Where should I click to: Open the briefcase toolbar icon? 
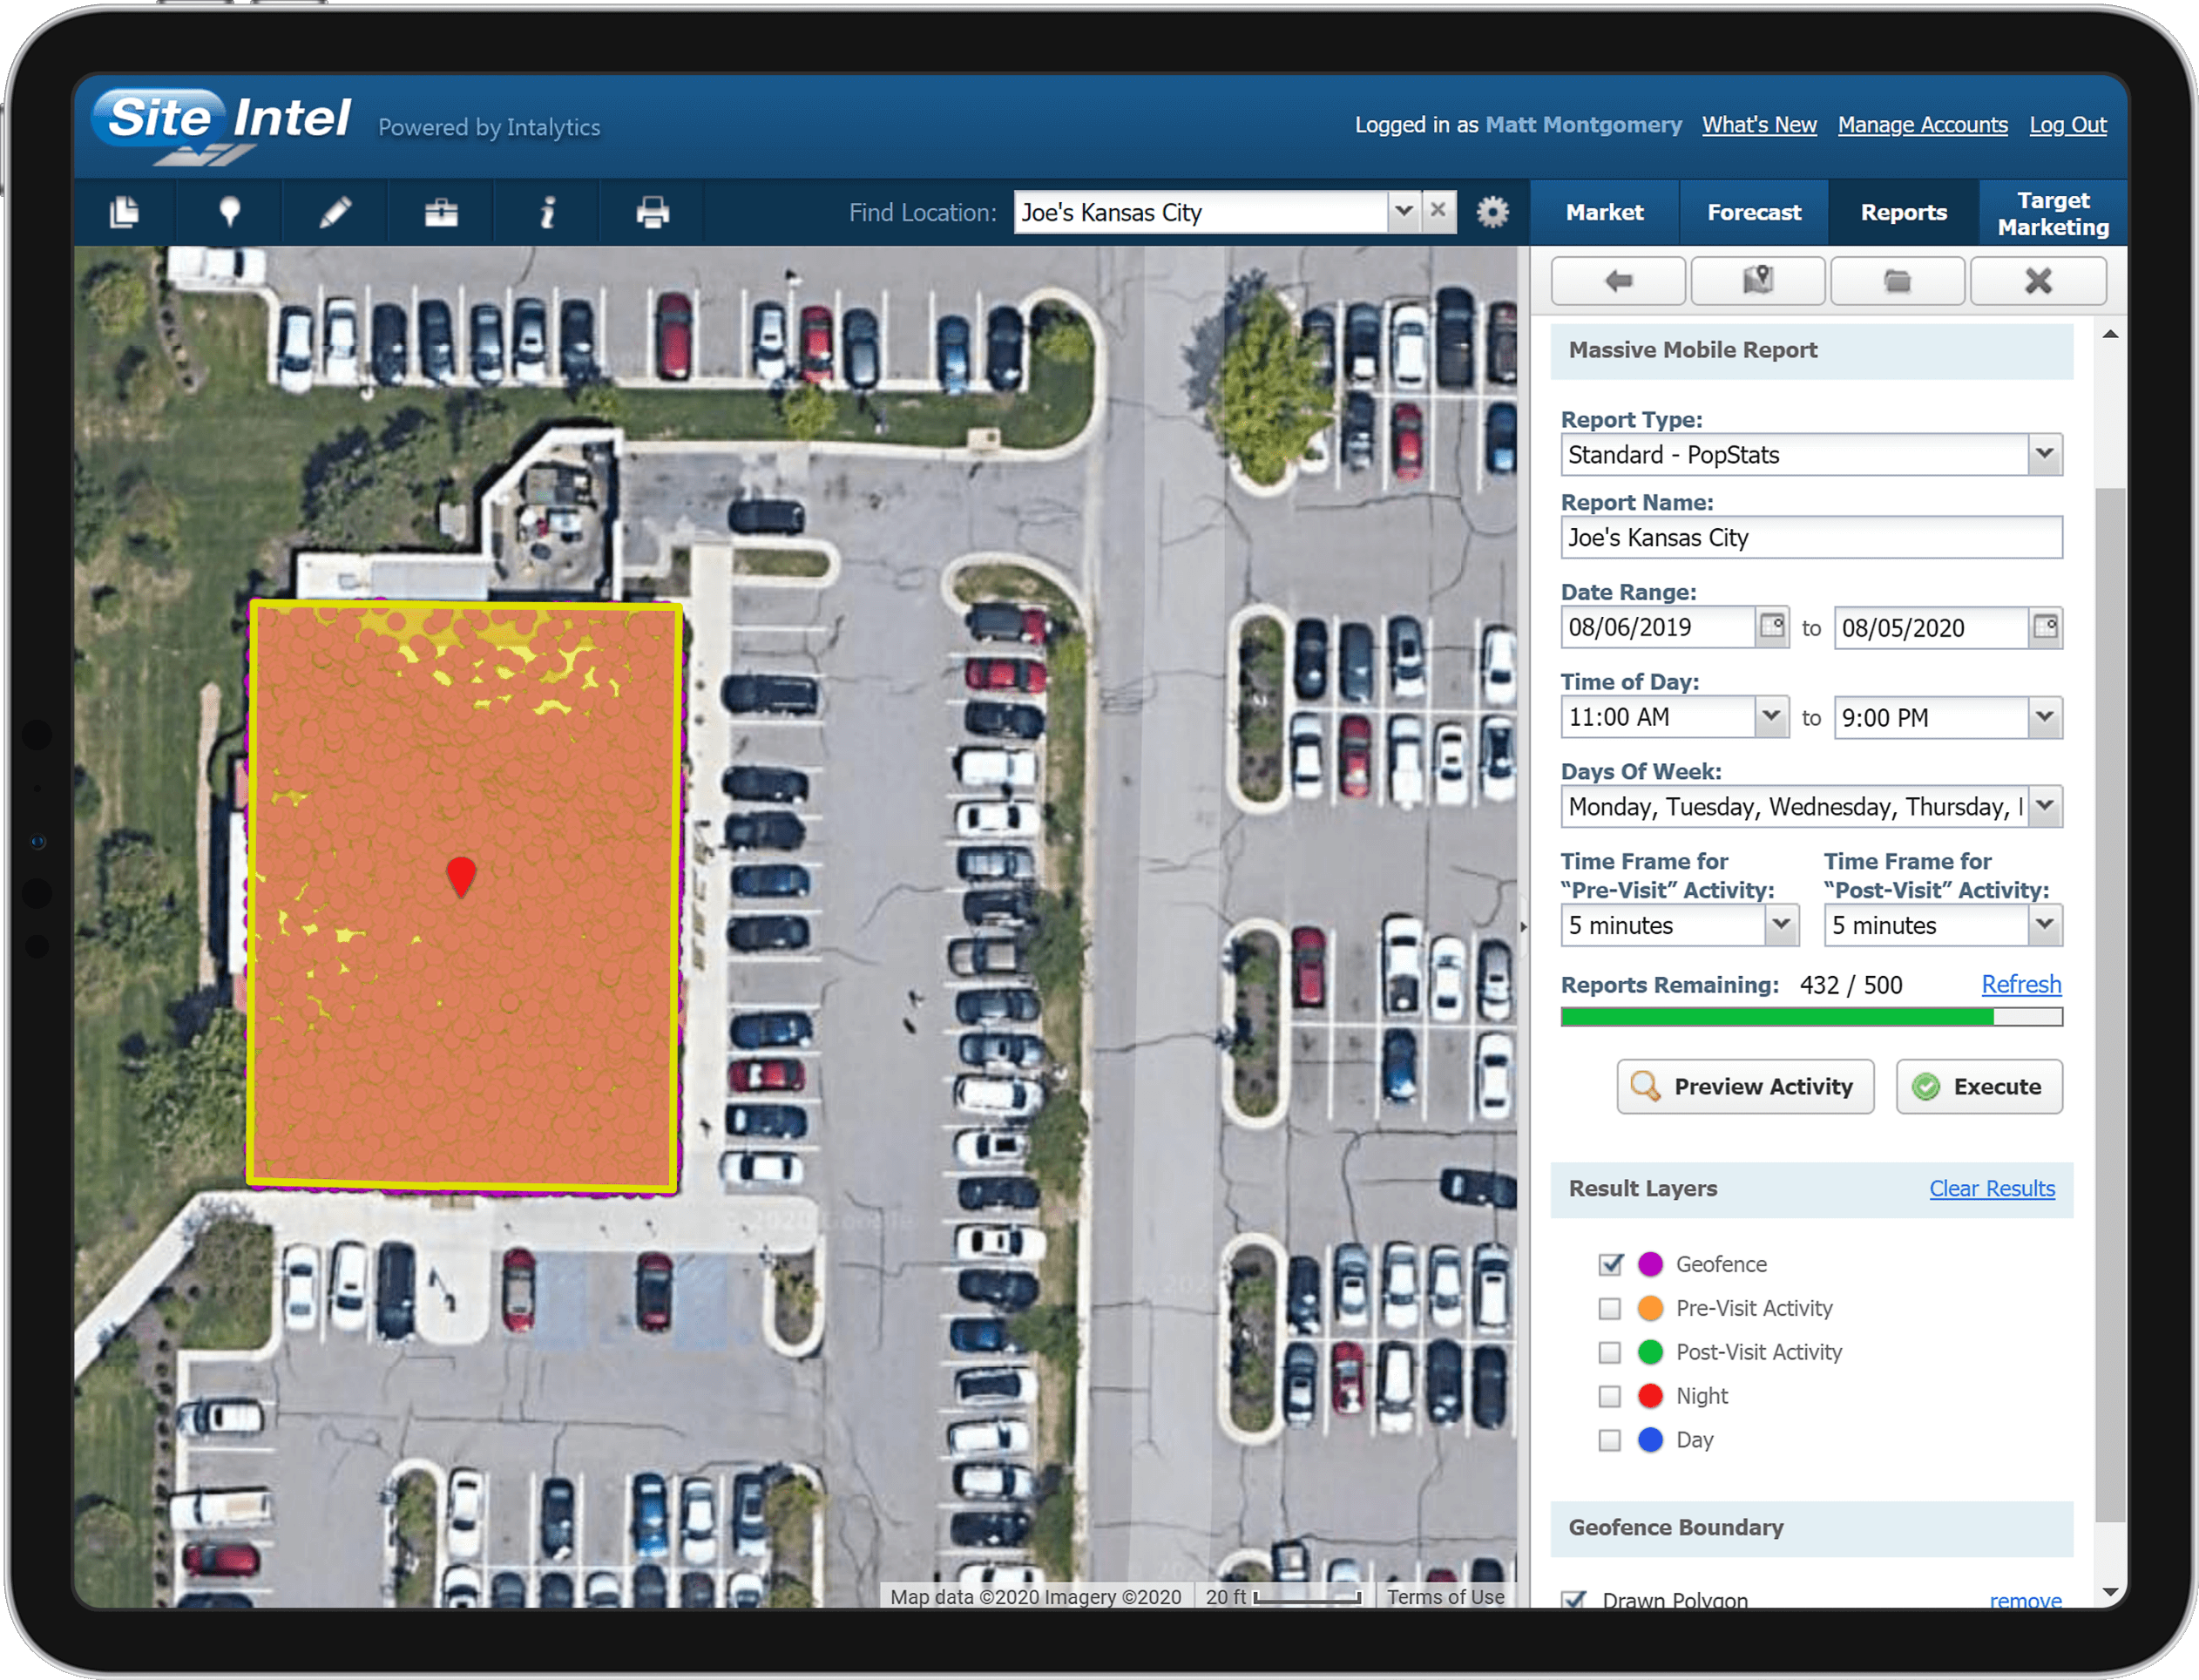(x=441, y=212)
